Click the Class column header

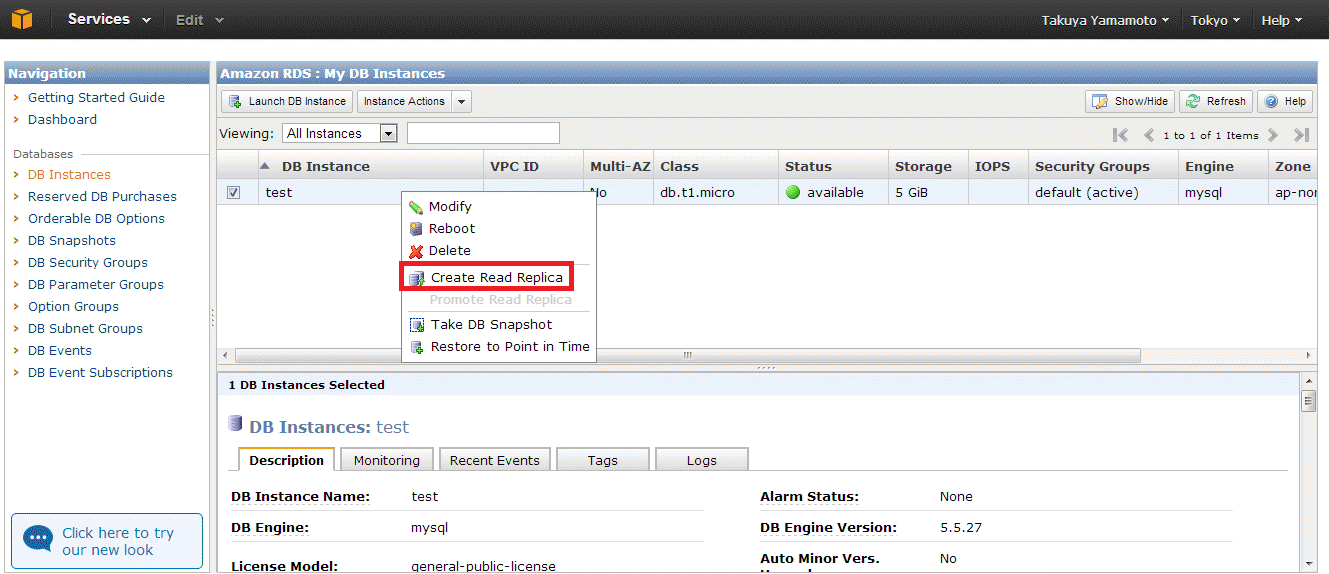point(716,166)
